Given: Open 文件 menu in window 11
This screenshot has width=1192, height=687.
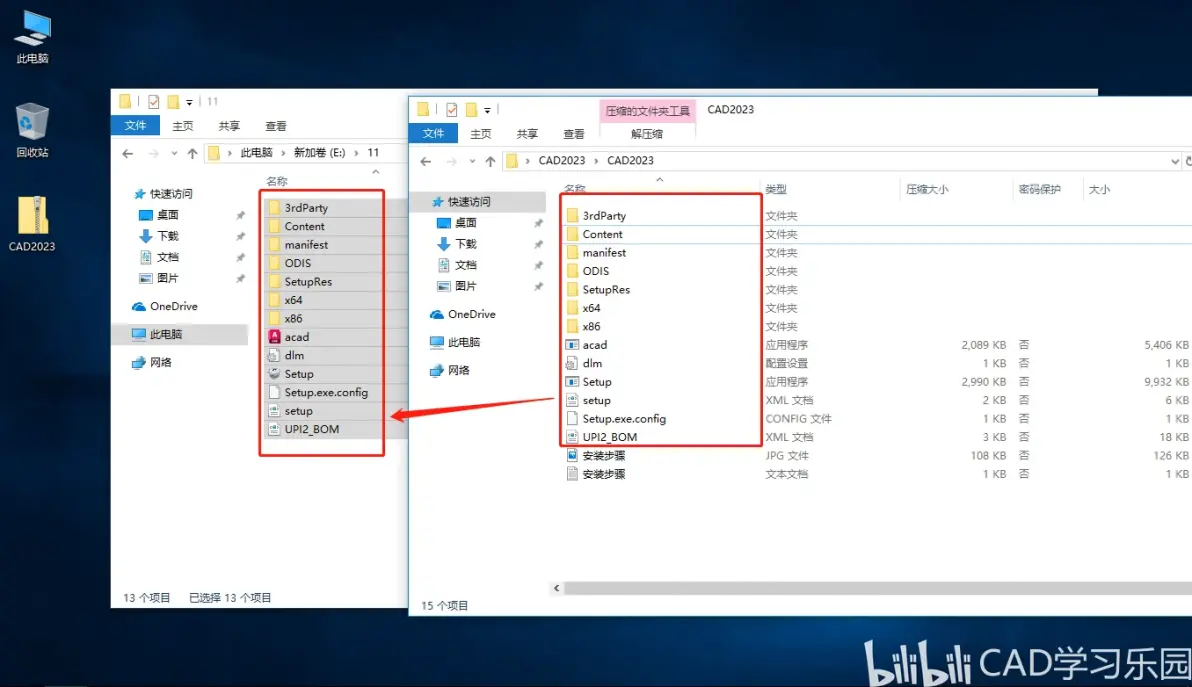Looking at the screenshot, I should click(x=135, y=125).
